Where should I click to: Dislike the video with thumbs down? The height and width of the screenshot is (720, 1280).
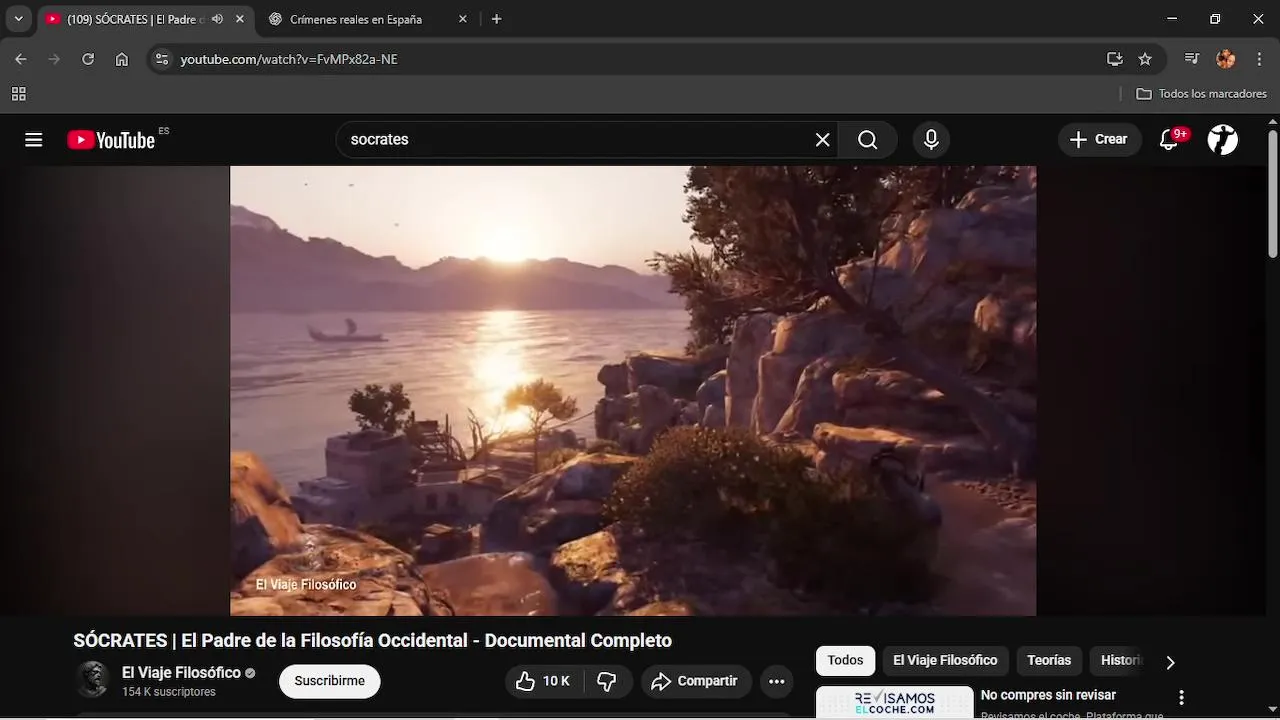click(607, 681)
